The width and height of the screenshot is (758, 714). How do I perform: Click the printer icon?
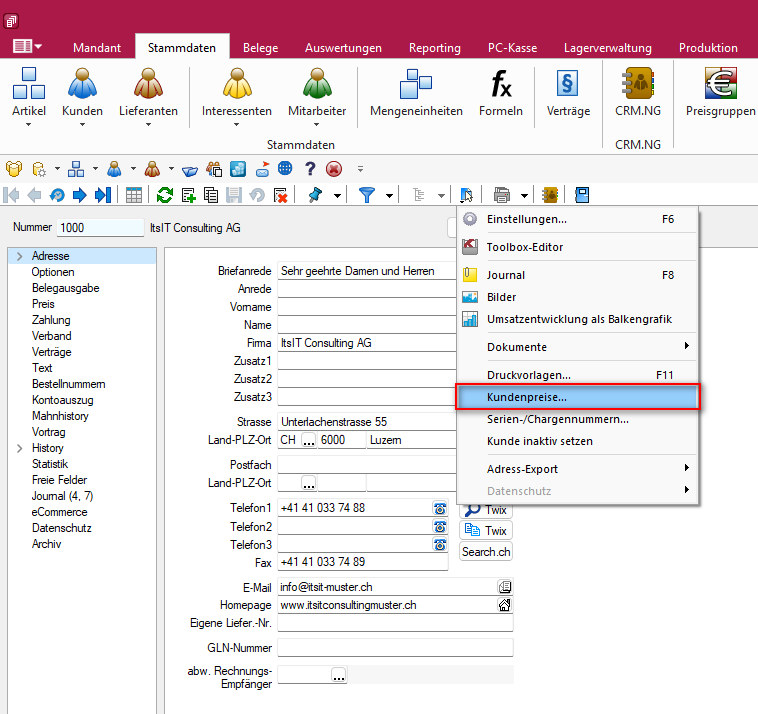[502, 195]
